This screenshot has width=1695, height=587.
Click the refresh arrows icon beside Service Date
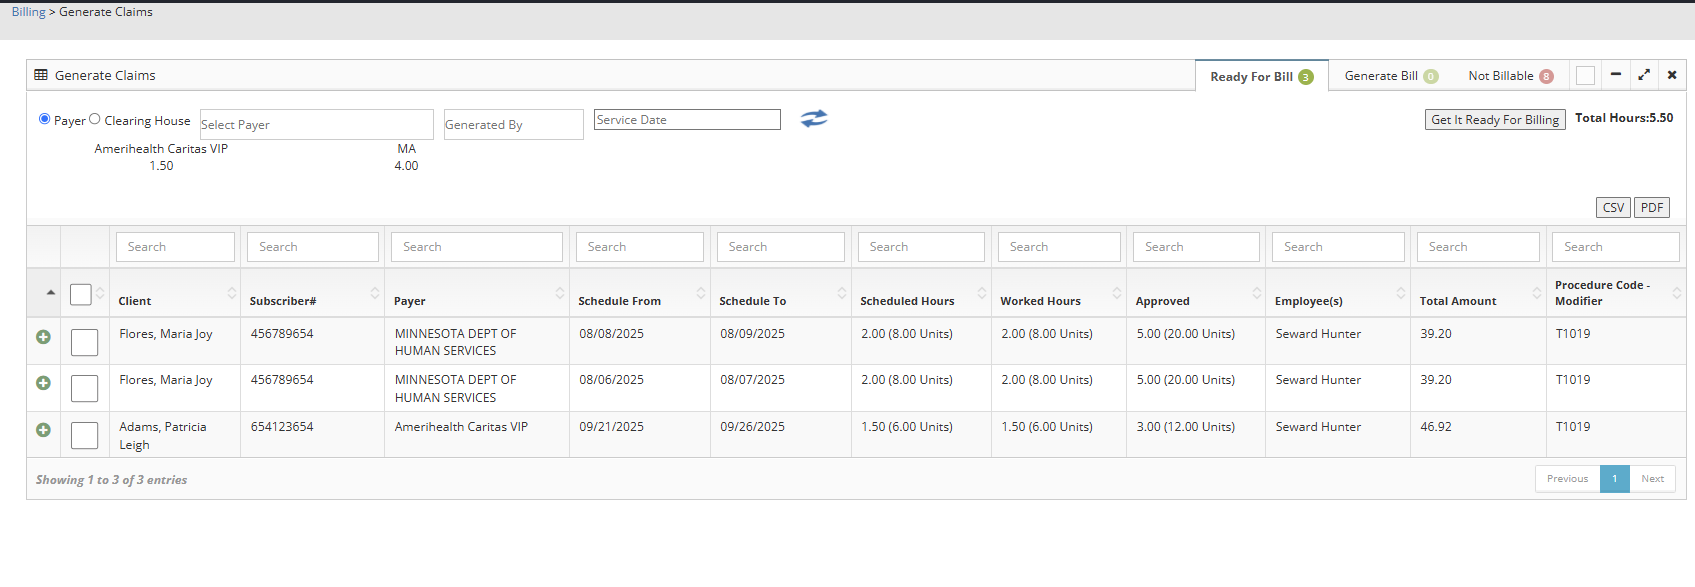coord(814,119)
